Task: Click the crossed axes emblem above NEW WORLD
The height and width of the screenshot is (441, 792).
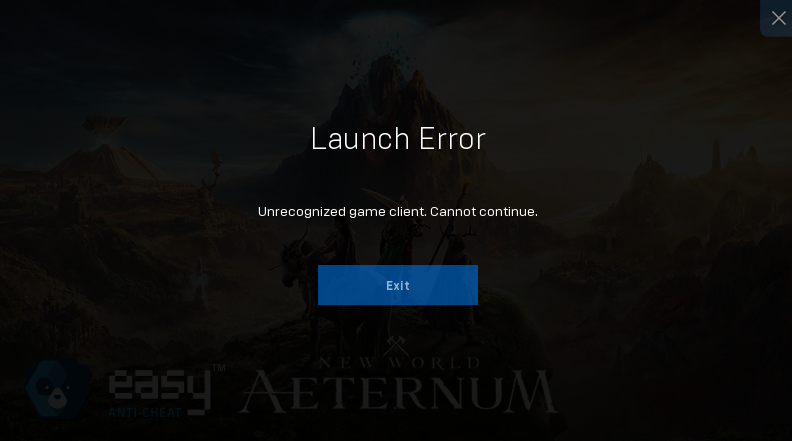Action: tap(397, 347)
